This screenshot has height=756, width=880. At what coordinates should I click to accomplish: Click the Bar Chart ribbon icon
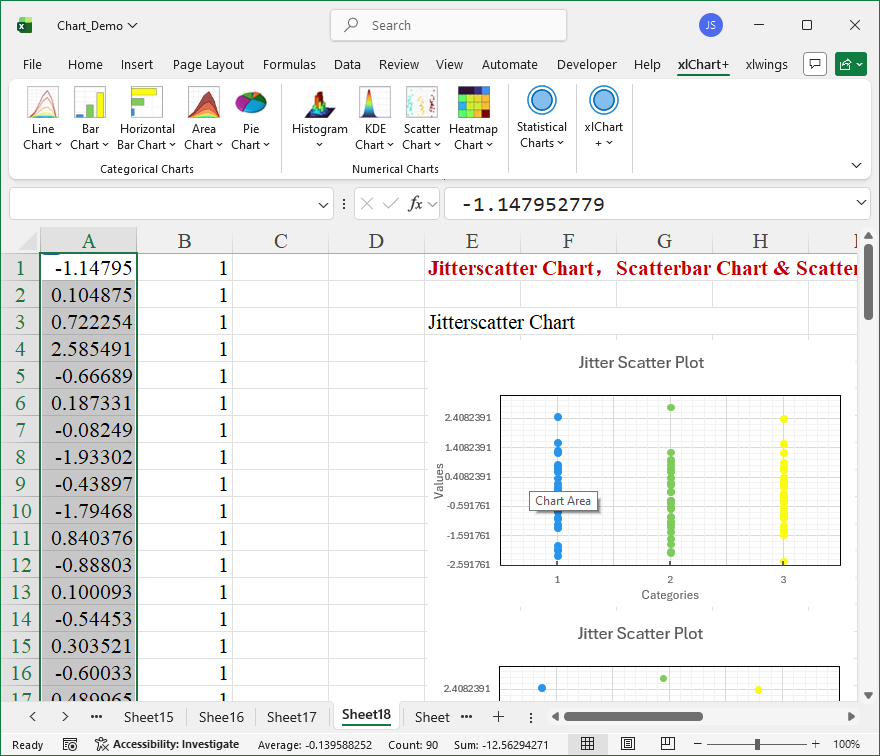click(90, 103)
